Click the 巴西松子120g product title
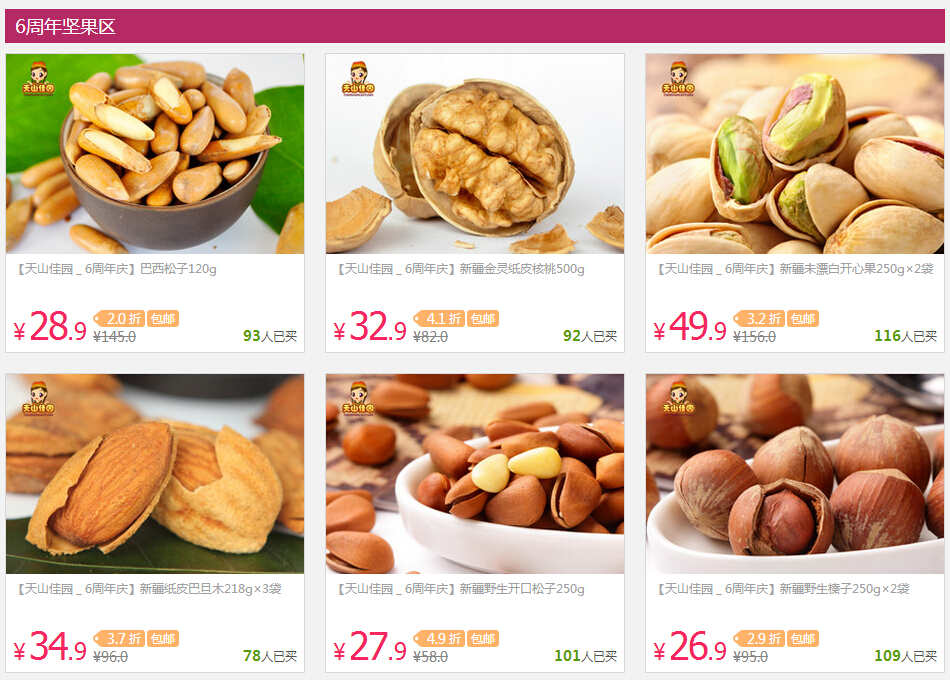This screenshot has width=950, height=680. click(x=116, y=269)
